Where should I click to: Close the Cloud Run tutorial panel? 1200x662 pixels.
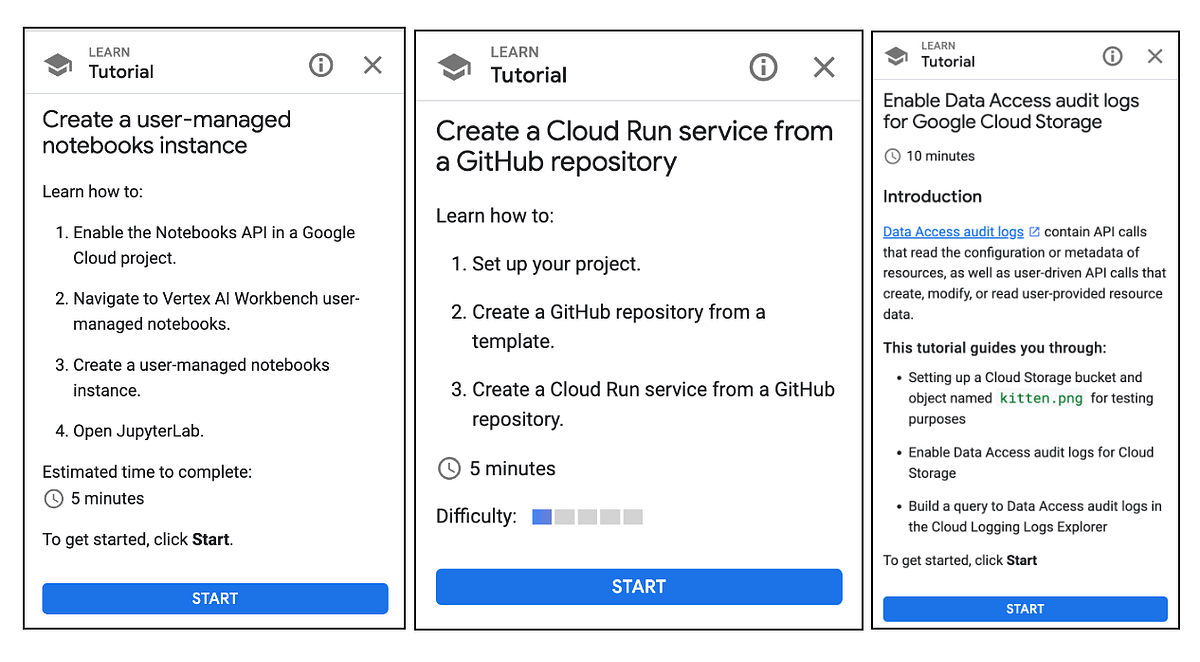click(824, 67)
